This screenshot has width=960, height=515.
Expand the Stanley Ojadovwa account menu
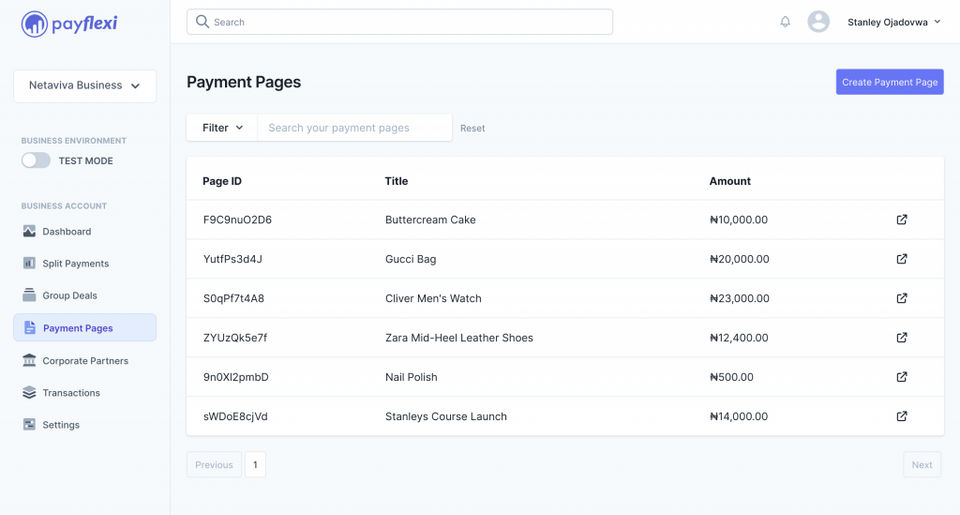[x=894, y=22]
